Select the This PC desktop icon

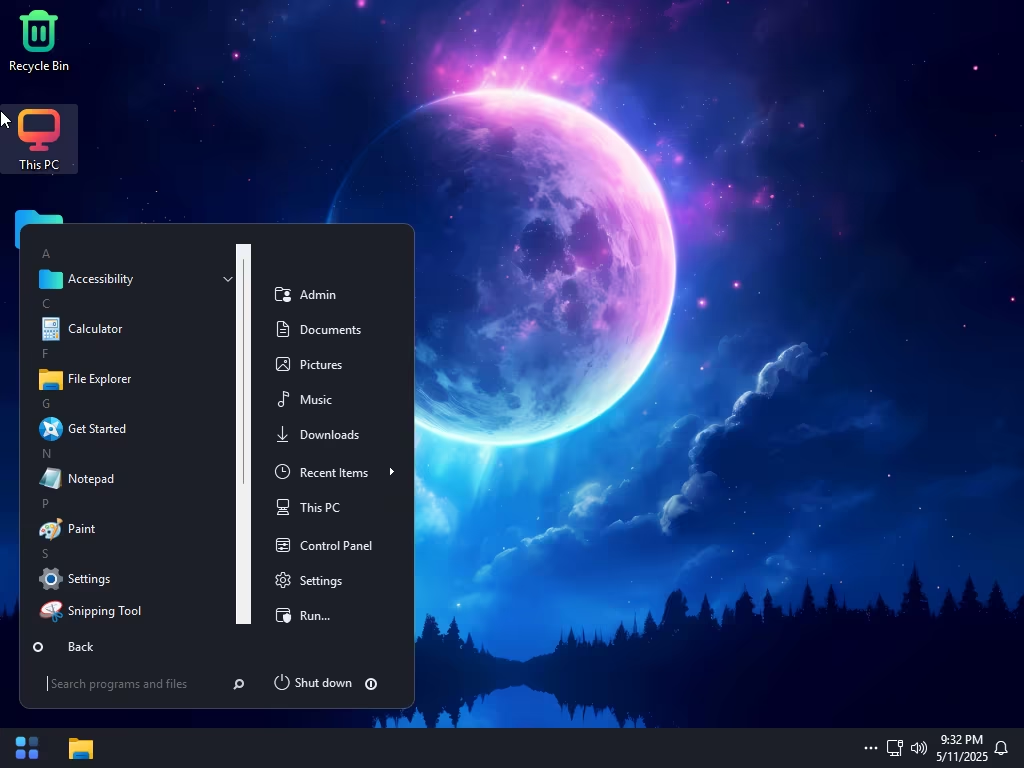click(x=39, y=139)
